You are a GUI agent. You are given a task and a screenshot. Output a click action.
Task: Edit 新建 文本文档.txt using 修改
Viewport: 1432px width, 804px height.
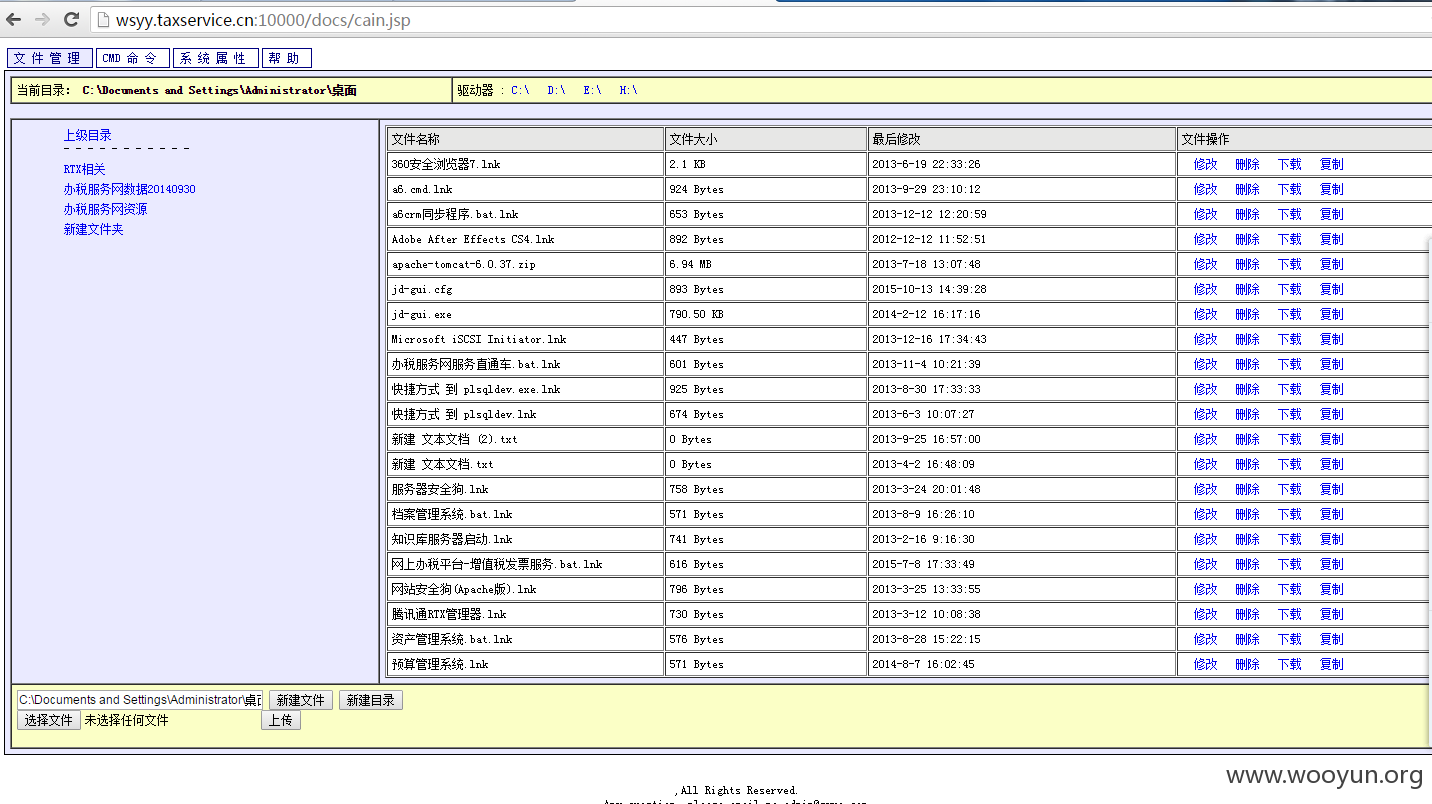[x=1205, y=464]
